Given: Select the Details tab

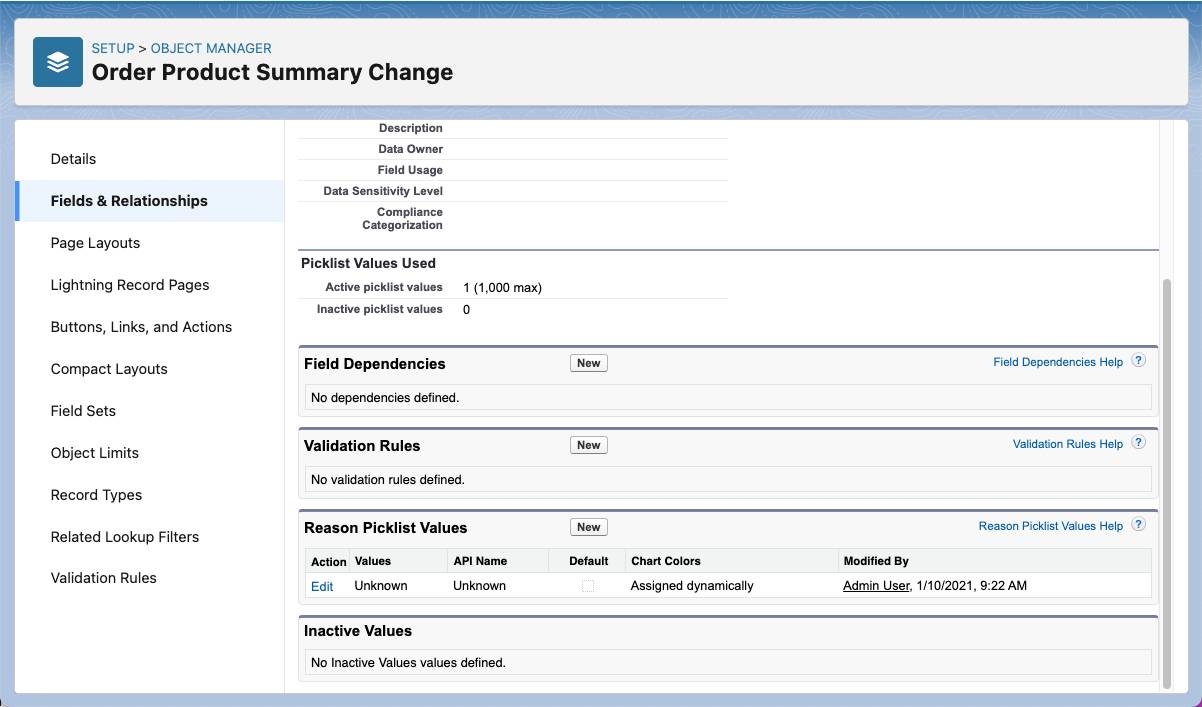Looking at the screenshot, I should click(73, 158).
